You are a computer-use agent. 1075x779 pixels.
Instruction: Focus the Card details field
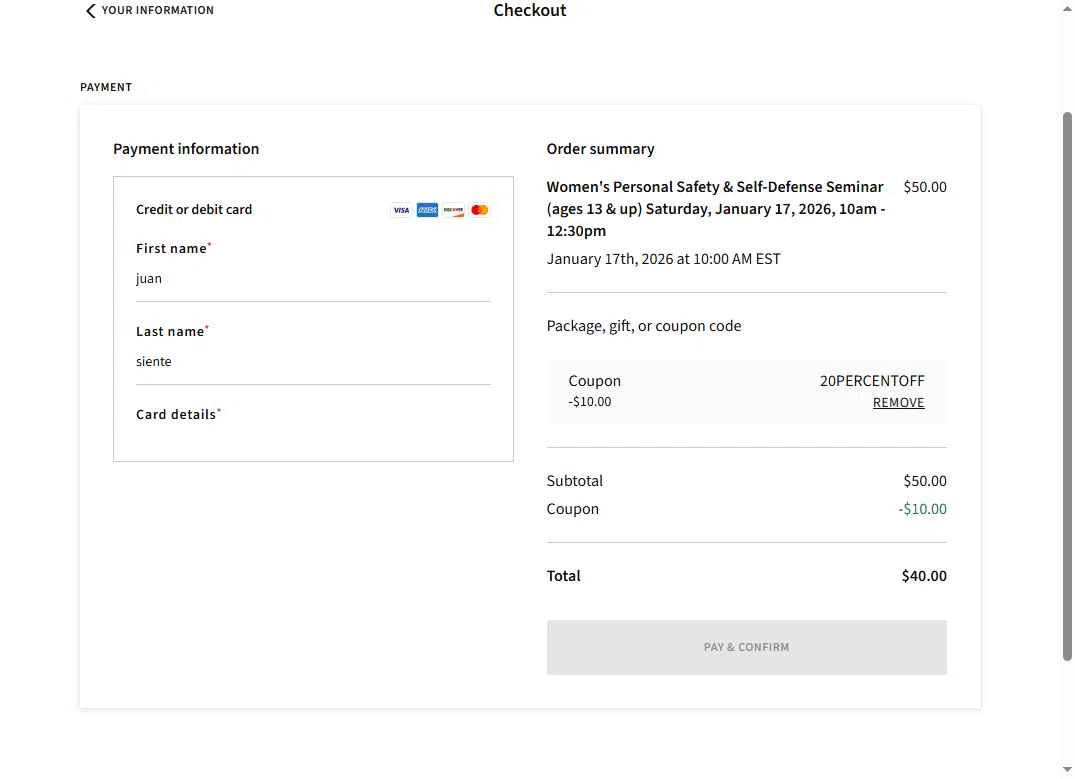coord(313,433)
